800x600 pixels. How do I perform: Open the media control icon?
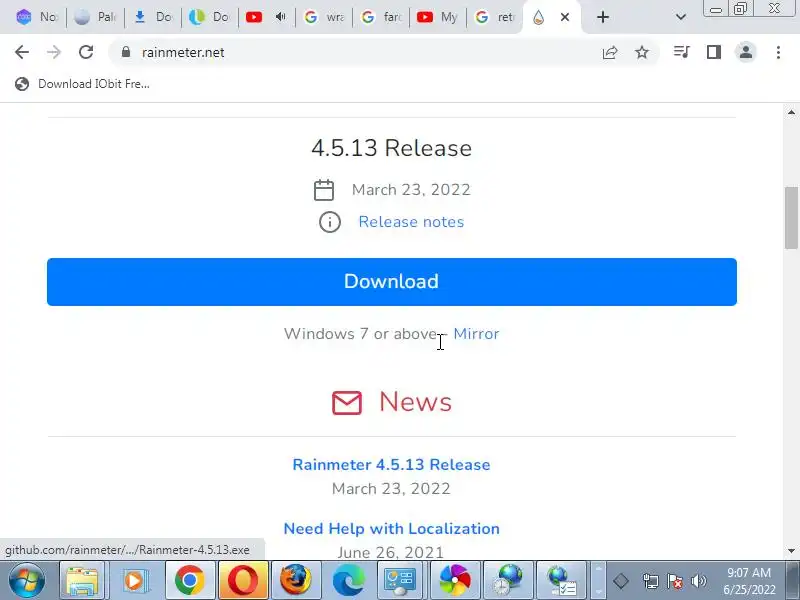pyautogui.click(x=682, y=52)
